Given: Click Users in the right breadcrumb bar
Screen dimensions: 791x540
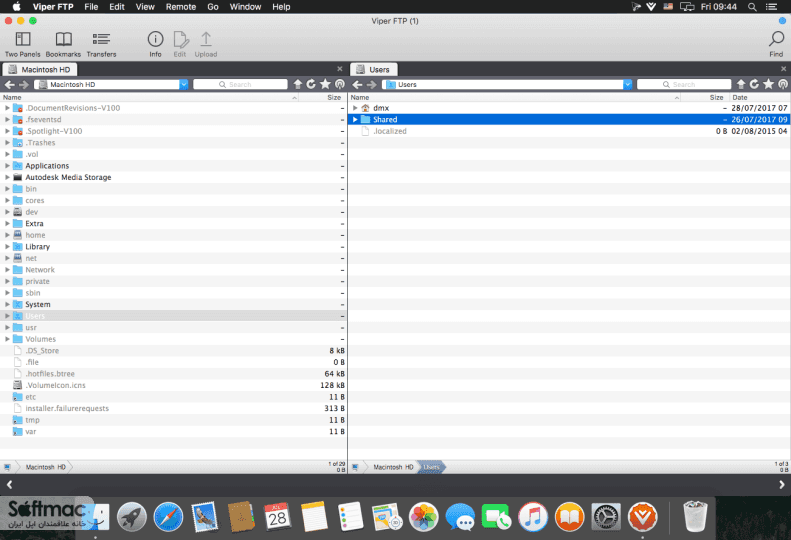Looking at the screenshot, I should pos(431,467).
